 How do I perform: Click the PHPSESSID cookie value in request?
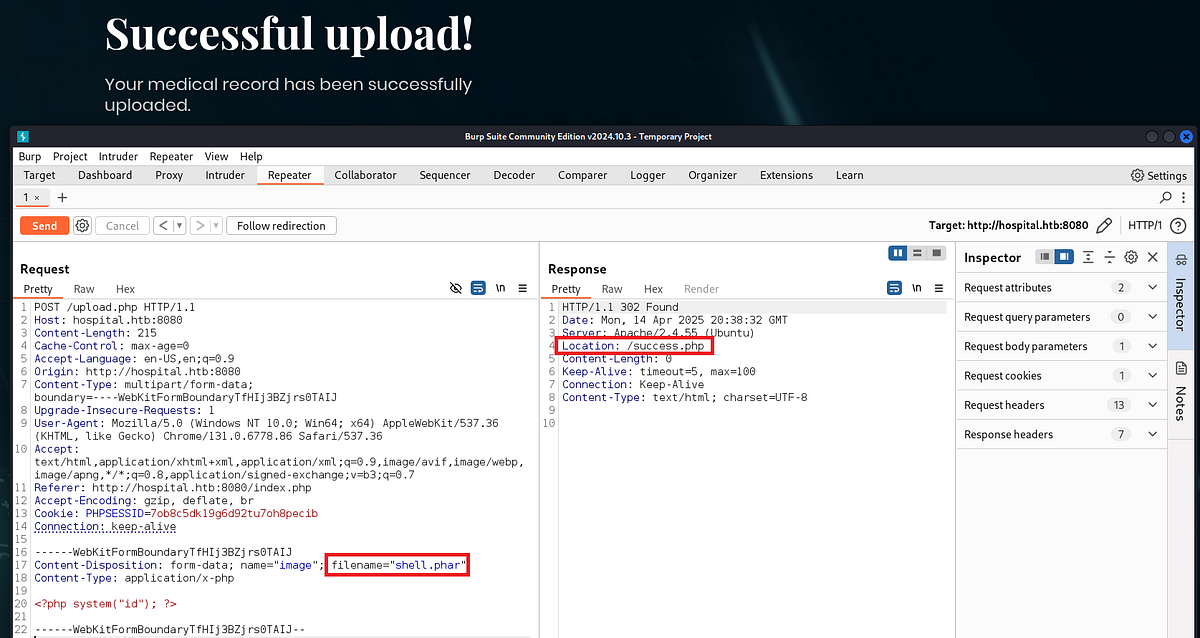(x=232, y=513)
